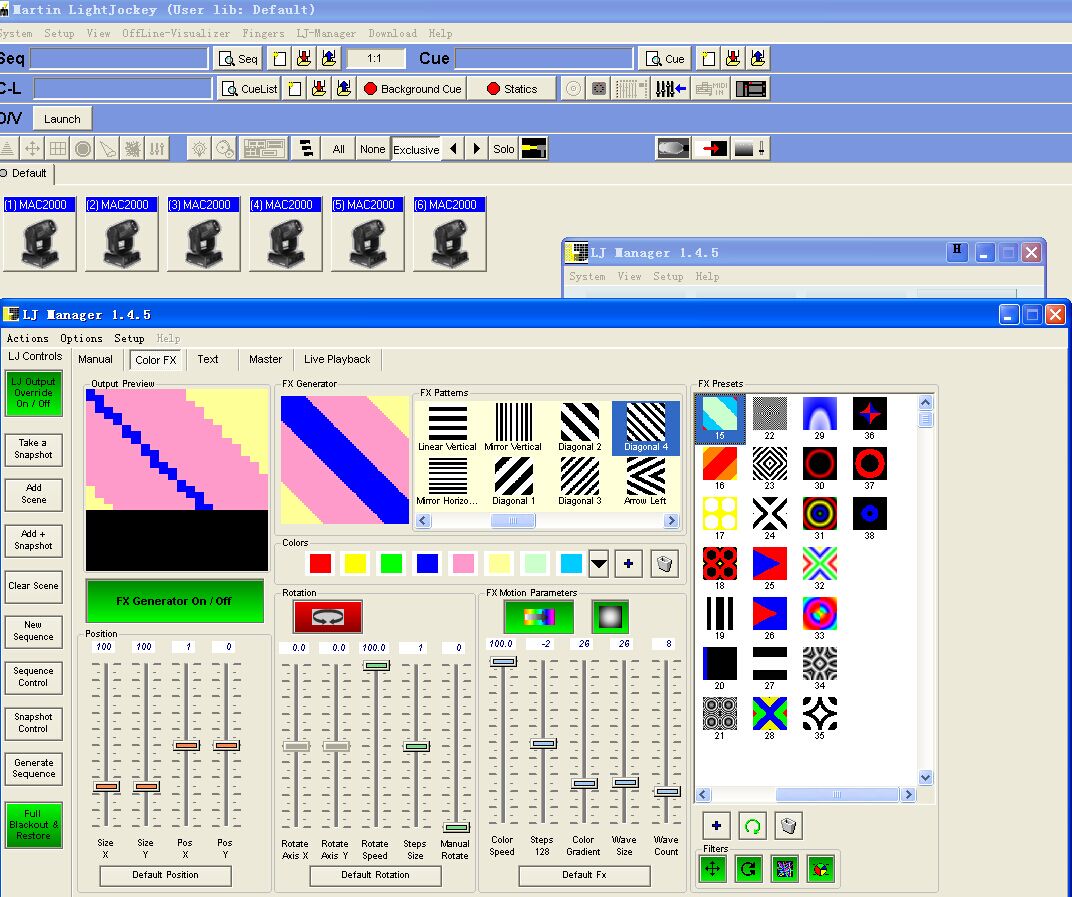Image resolution: width=1072 pixels, height=897 pixels.
Task: Click the green refresh preset icon
Action: tap(752, 826)
